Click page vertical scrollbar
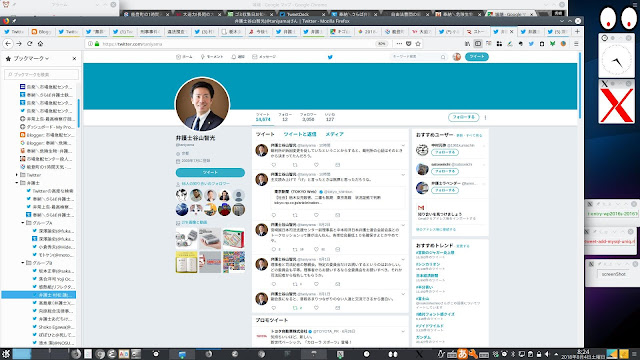The width and height of the screenshot is (640, 360). tap(580, 86)
